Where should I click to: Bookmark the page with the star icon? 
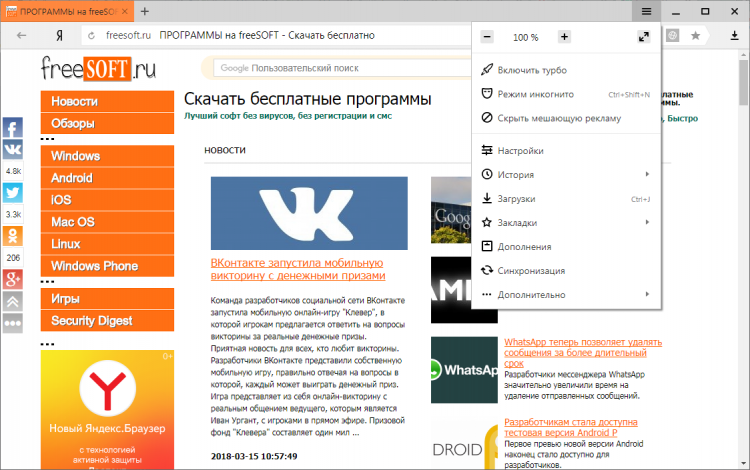coord(695,35)
